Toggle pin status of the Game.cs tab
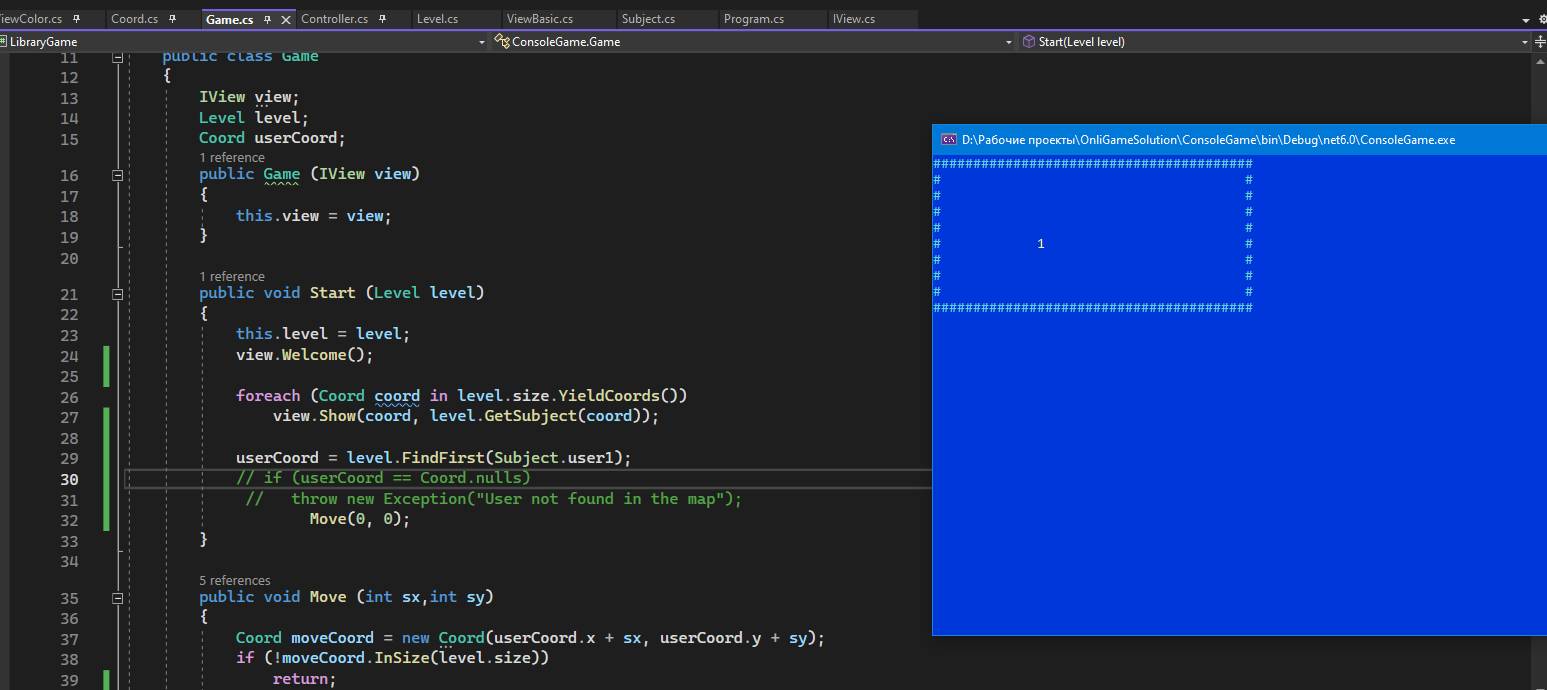 [x=268, y=19]
